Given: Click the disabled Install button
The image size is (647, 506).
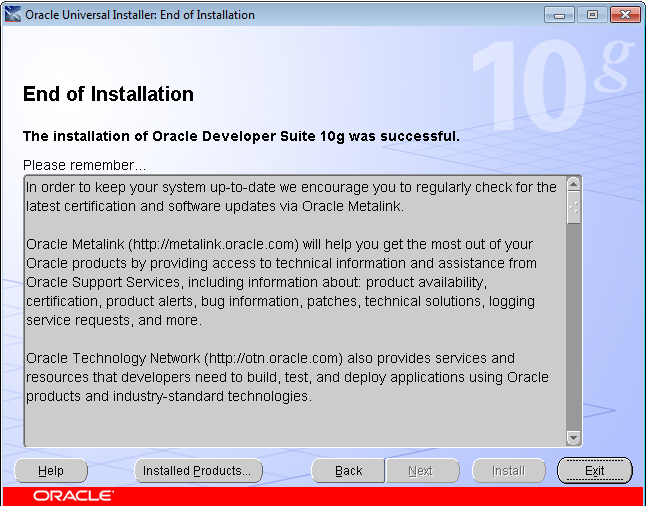Looking at the screenshot, I should [x=508, y=471].
